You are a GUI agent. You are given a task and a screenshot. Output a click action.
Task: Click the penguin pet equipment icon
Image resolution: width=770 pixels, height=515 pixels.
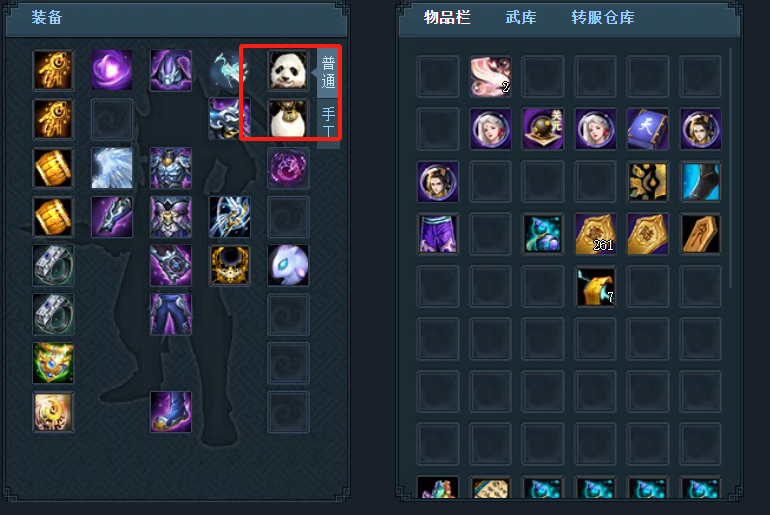point(288,119)
